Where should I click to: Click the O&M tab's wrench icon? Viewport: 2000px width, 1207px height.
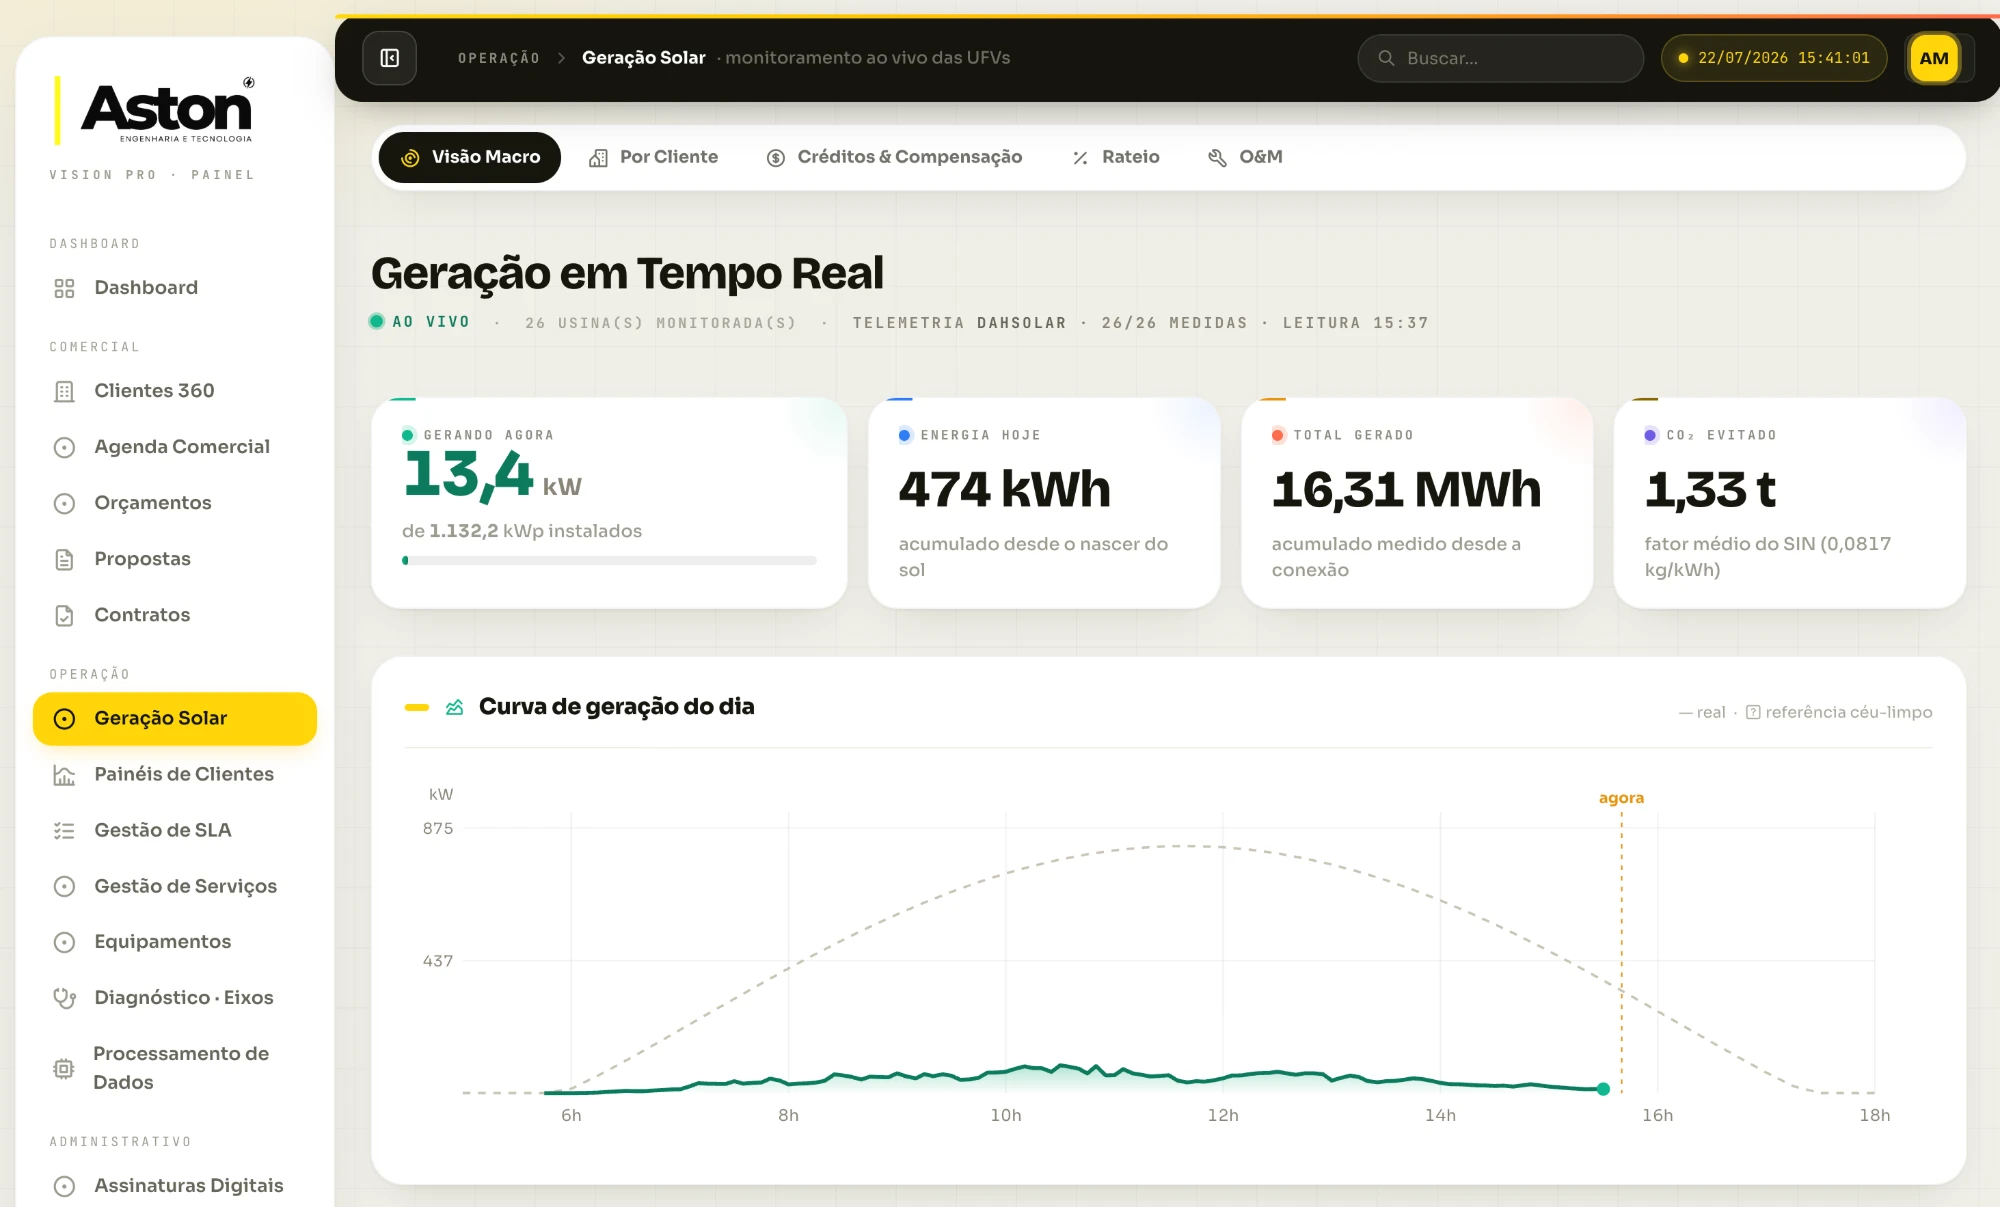1217,157
